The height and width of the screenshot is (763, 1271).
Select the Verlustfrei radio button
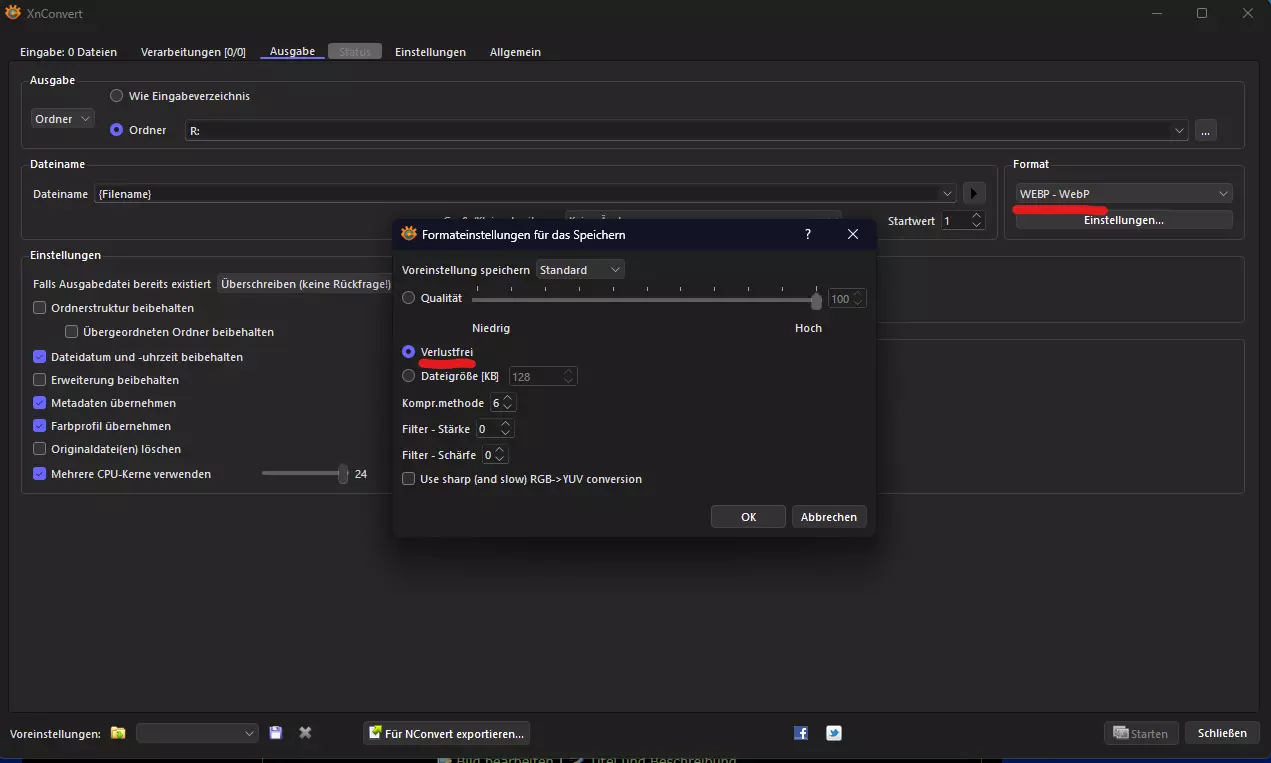click(408, 352)
